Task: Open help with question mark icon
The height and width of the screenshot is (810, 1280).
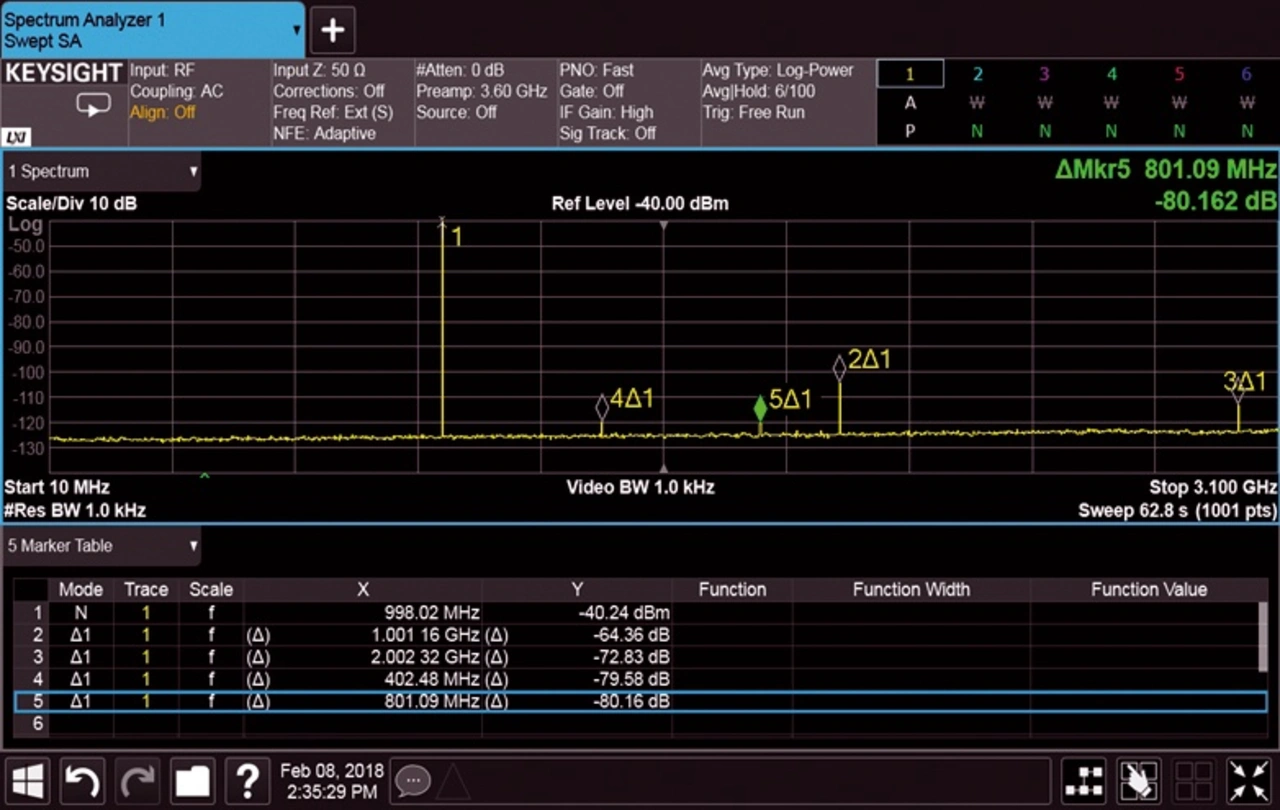Action: 246,780
